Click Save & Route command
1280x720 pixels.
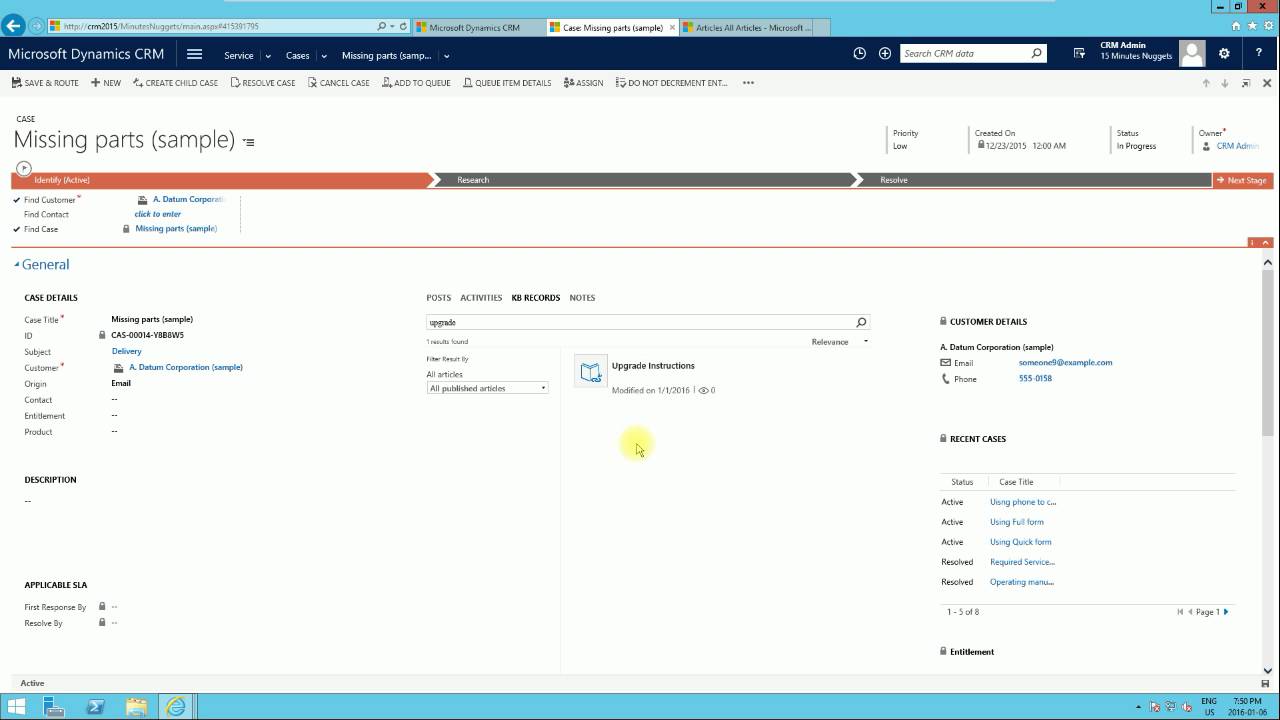tap(45, 83)
